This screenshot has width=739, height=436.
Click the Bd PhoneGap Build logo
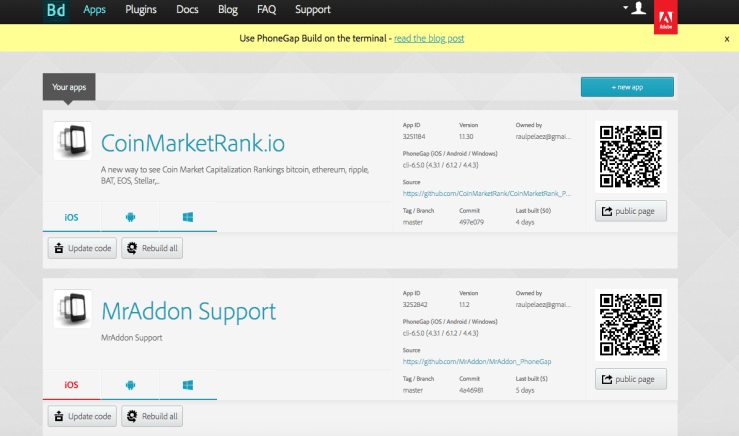[x=56, y=11]
